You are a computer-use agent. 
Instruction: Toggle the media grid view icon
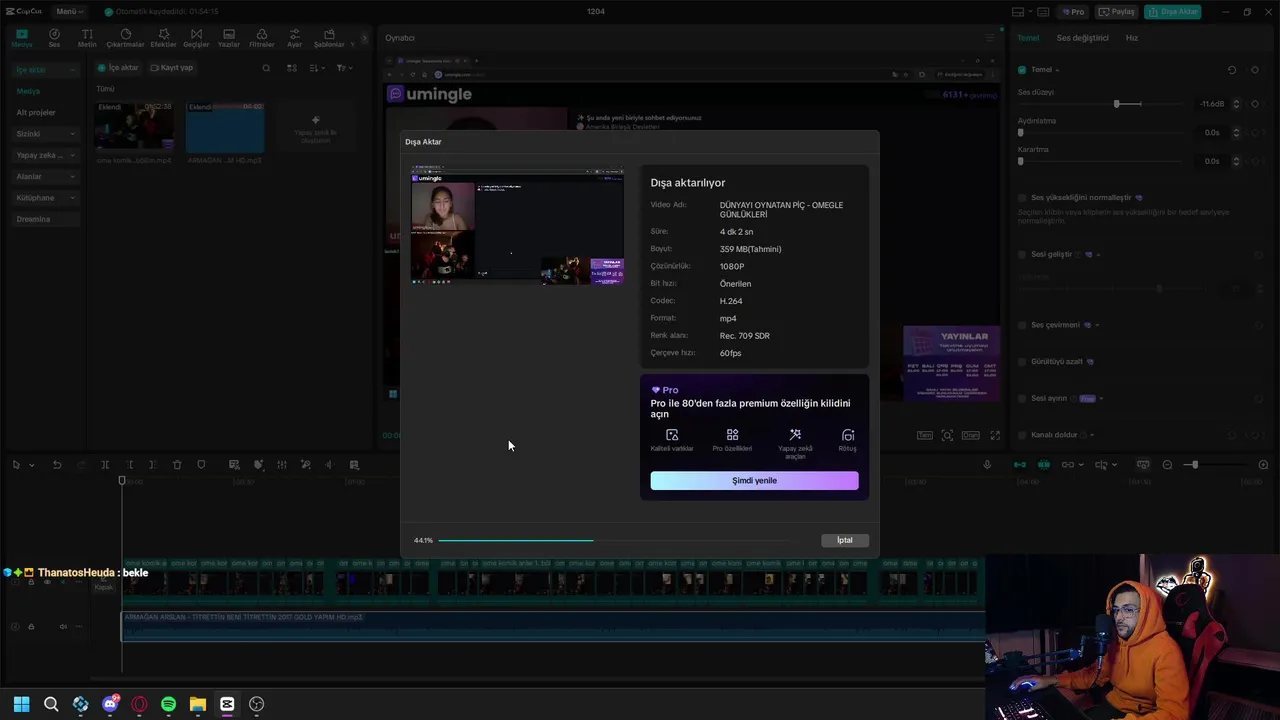[x=292, y=68]
